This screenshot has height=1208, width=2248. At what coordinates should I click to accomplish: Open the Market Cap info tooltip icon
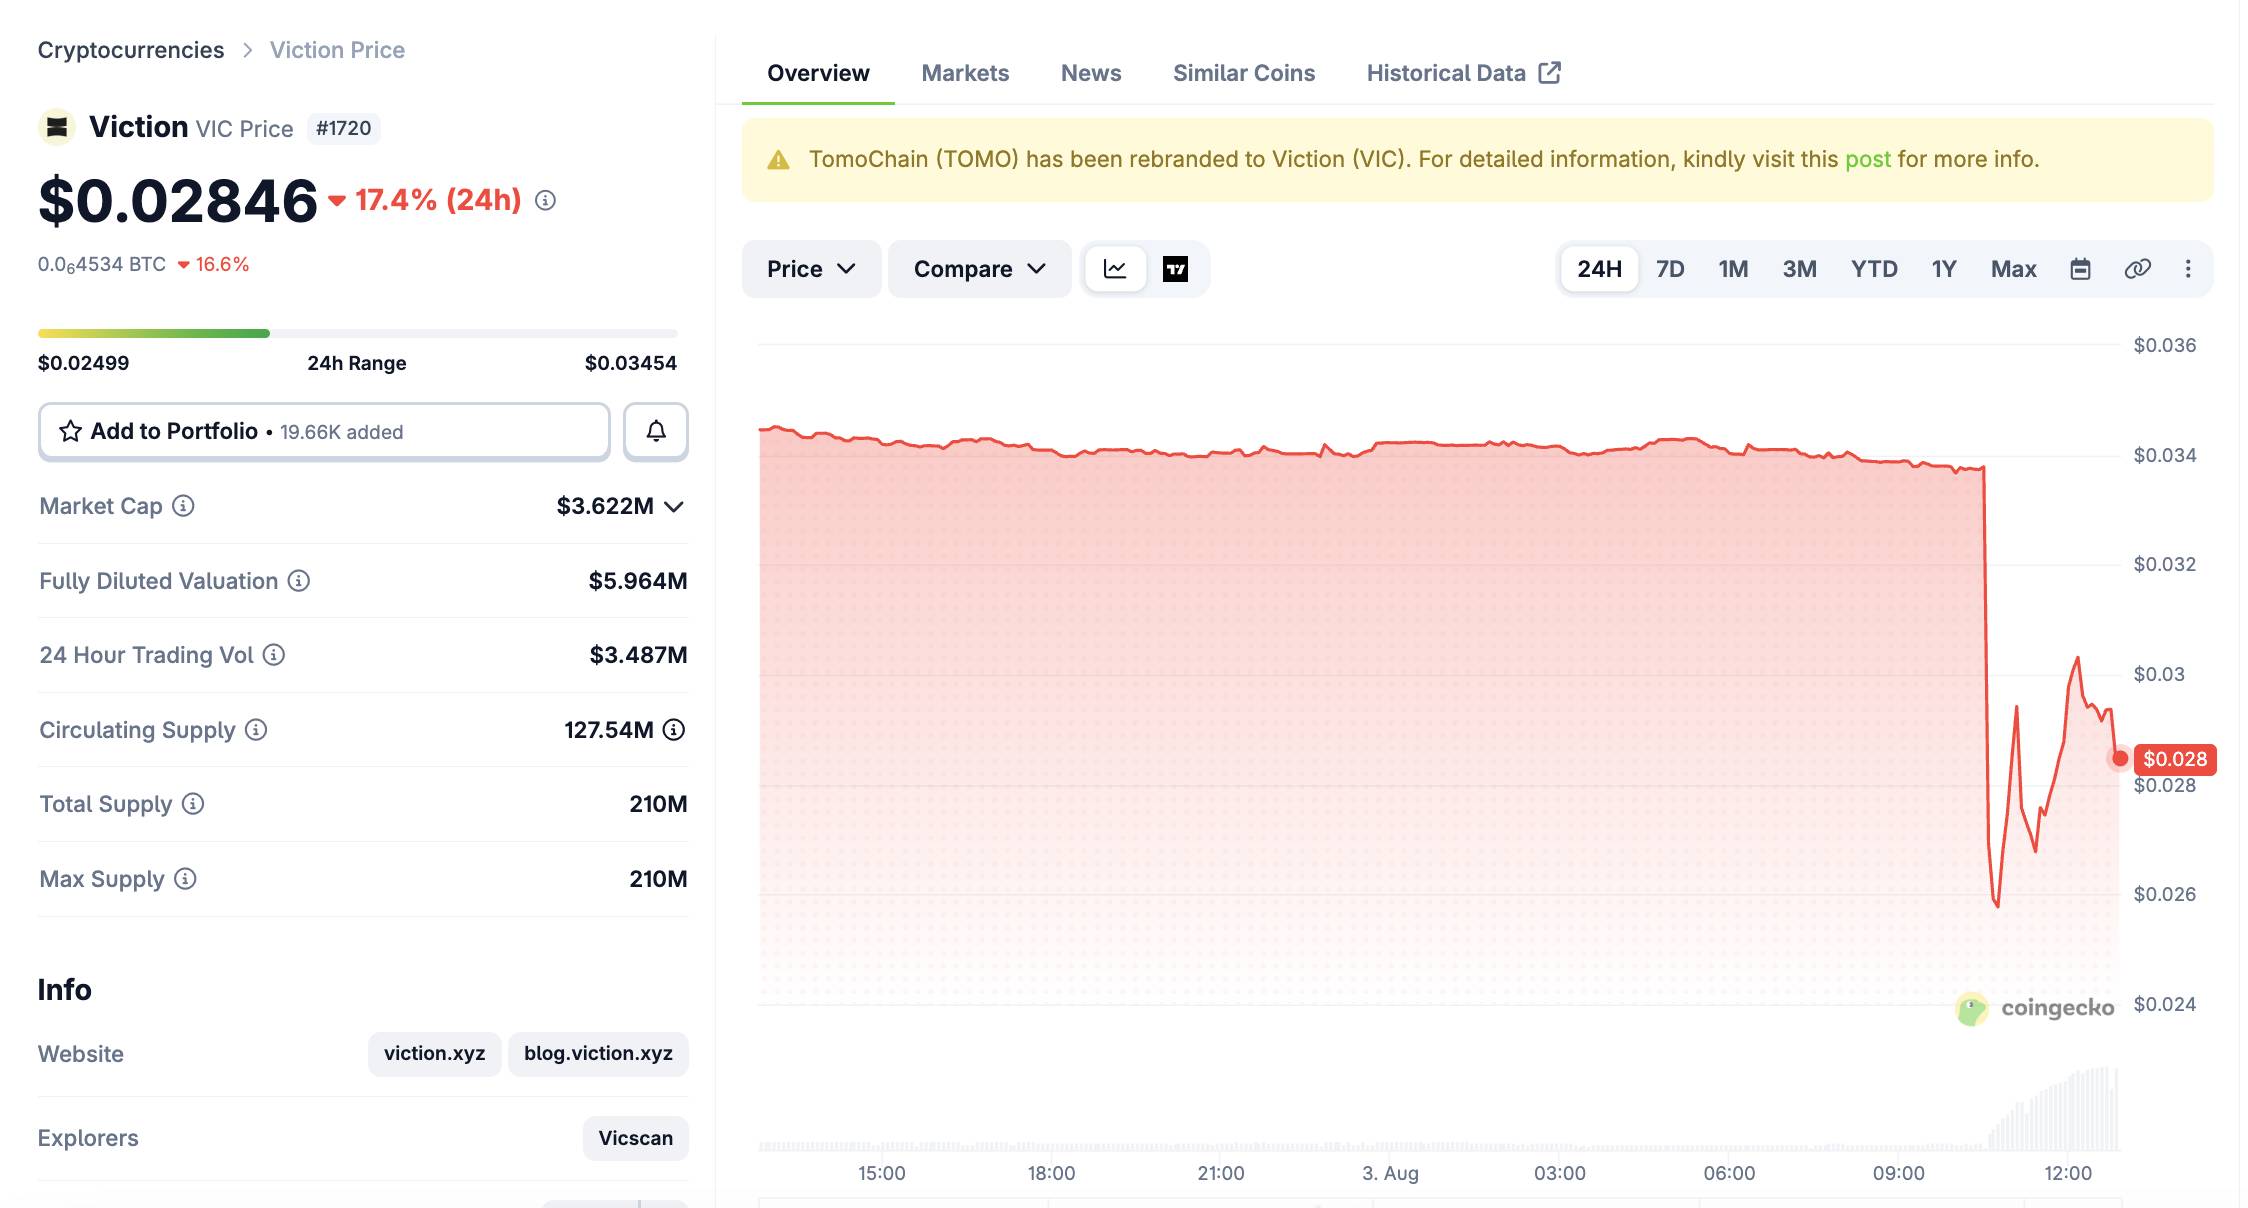point(183,505)
